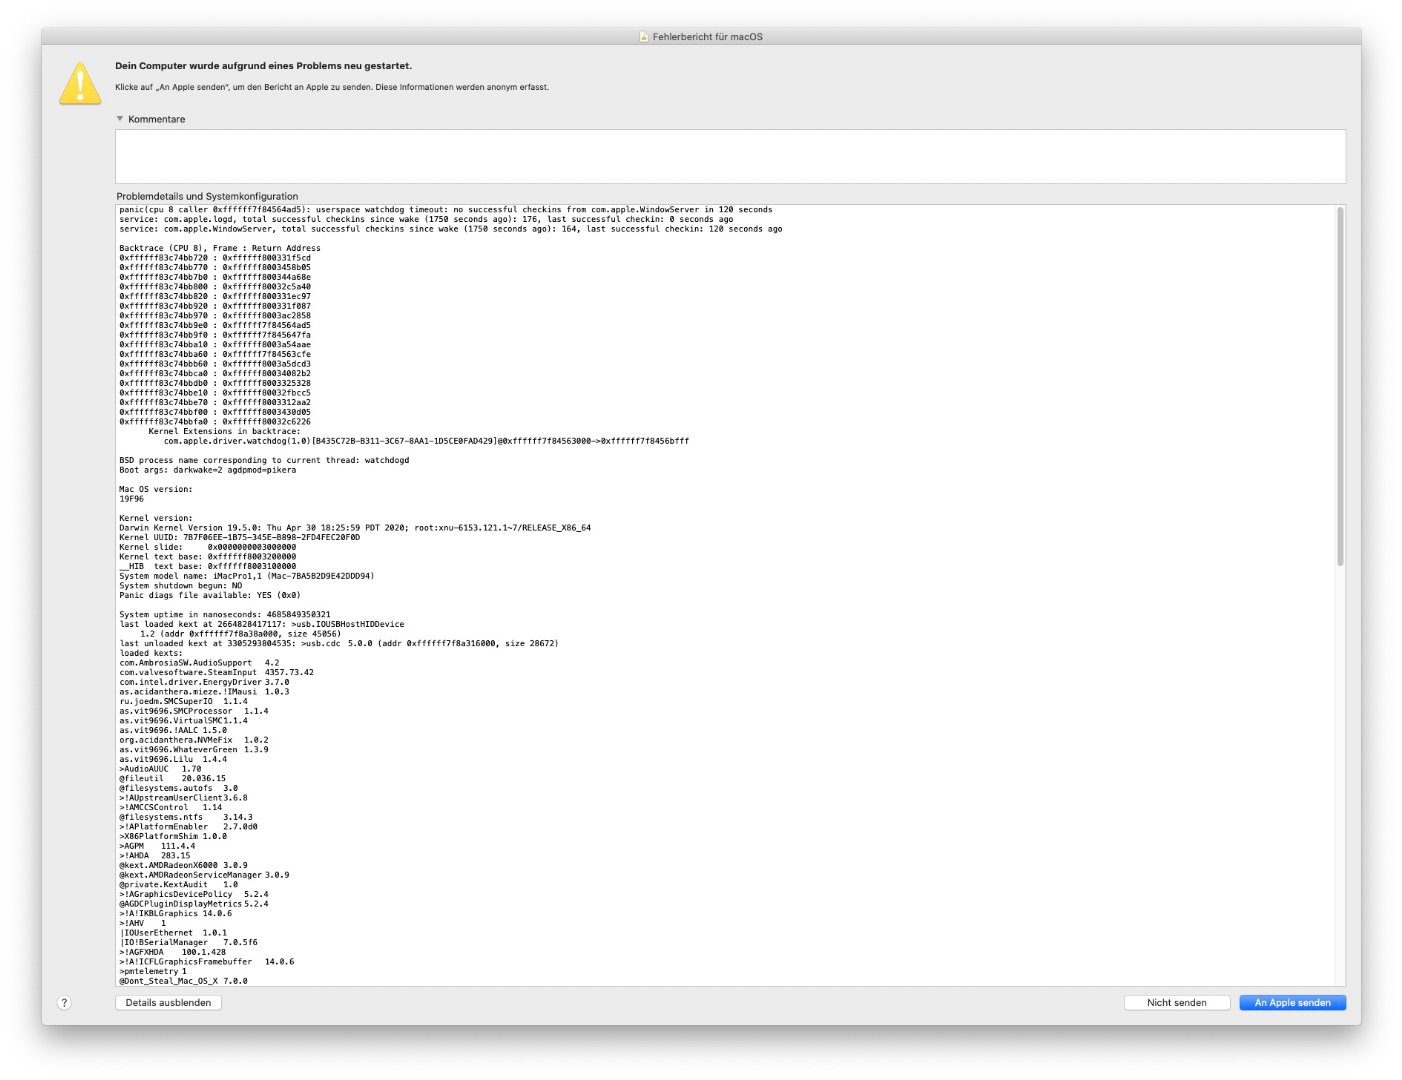Viewport: 1402px width, 1080px height.
Task: Select the 'com.apple.driver.watchdog(1.0)' line
Action: (426, 441)
